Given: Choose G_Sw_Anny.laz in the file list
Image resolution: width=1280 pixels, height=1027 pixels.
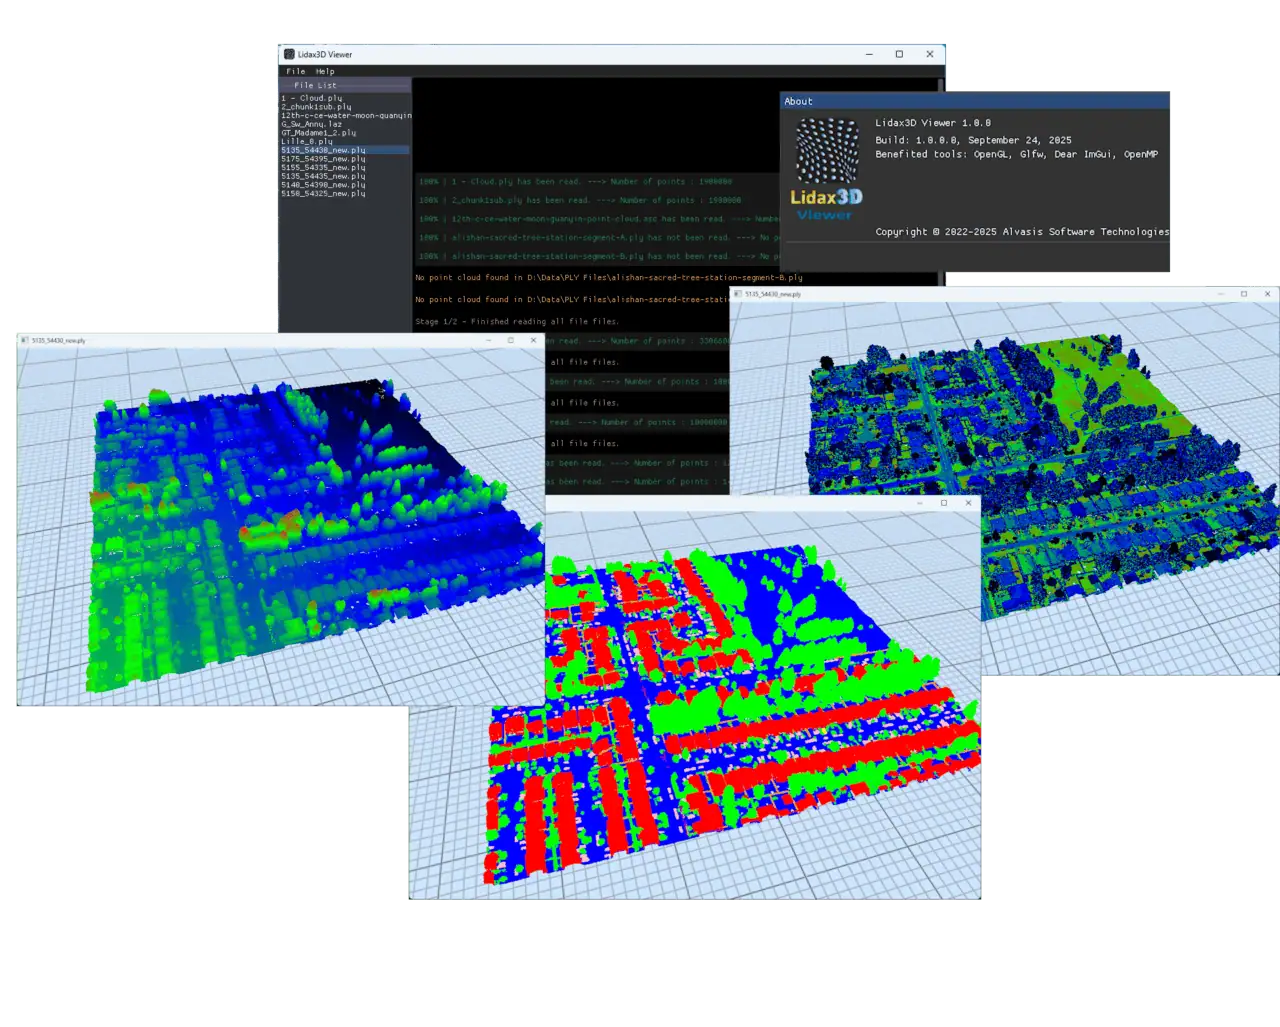Looking at the screenshot, I should pyautogui.click(x=311, y=124).
